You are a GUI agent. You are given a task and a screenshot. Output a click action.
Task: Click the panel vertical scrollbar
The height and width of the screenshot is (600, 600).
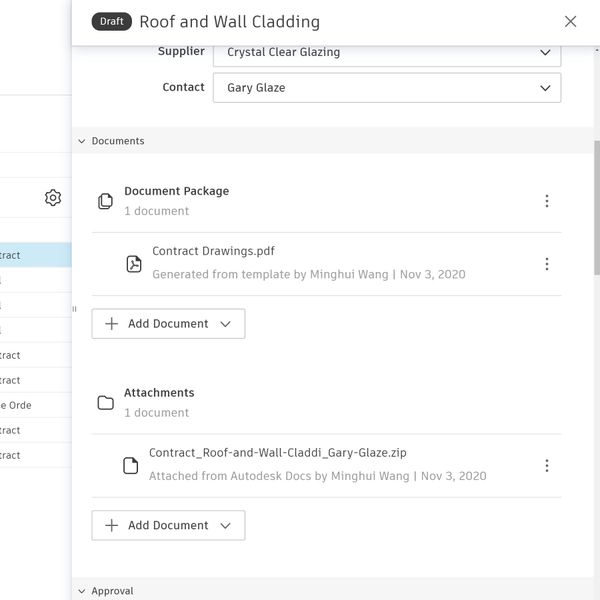tap(597, 210)
